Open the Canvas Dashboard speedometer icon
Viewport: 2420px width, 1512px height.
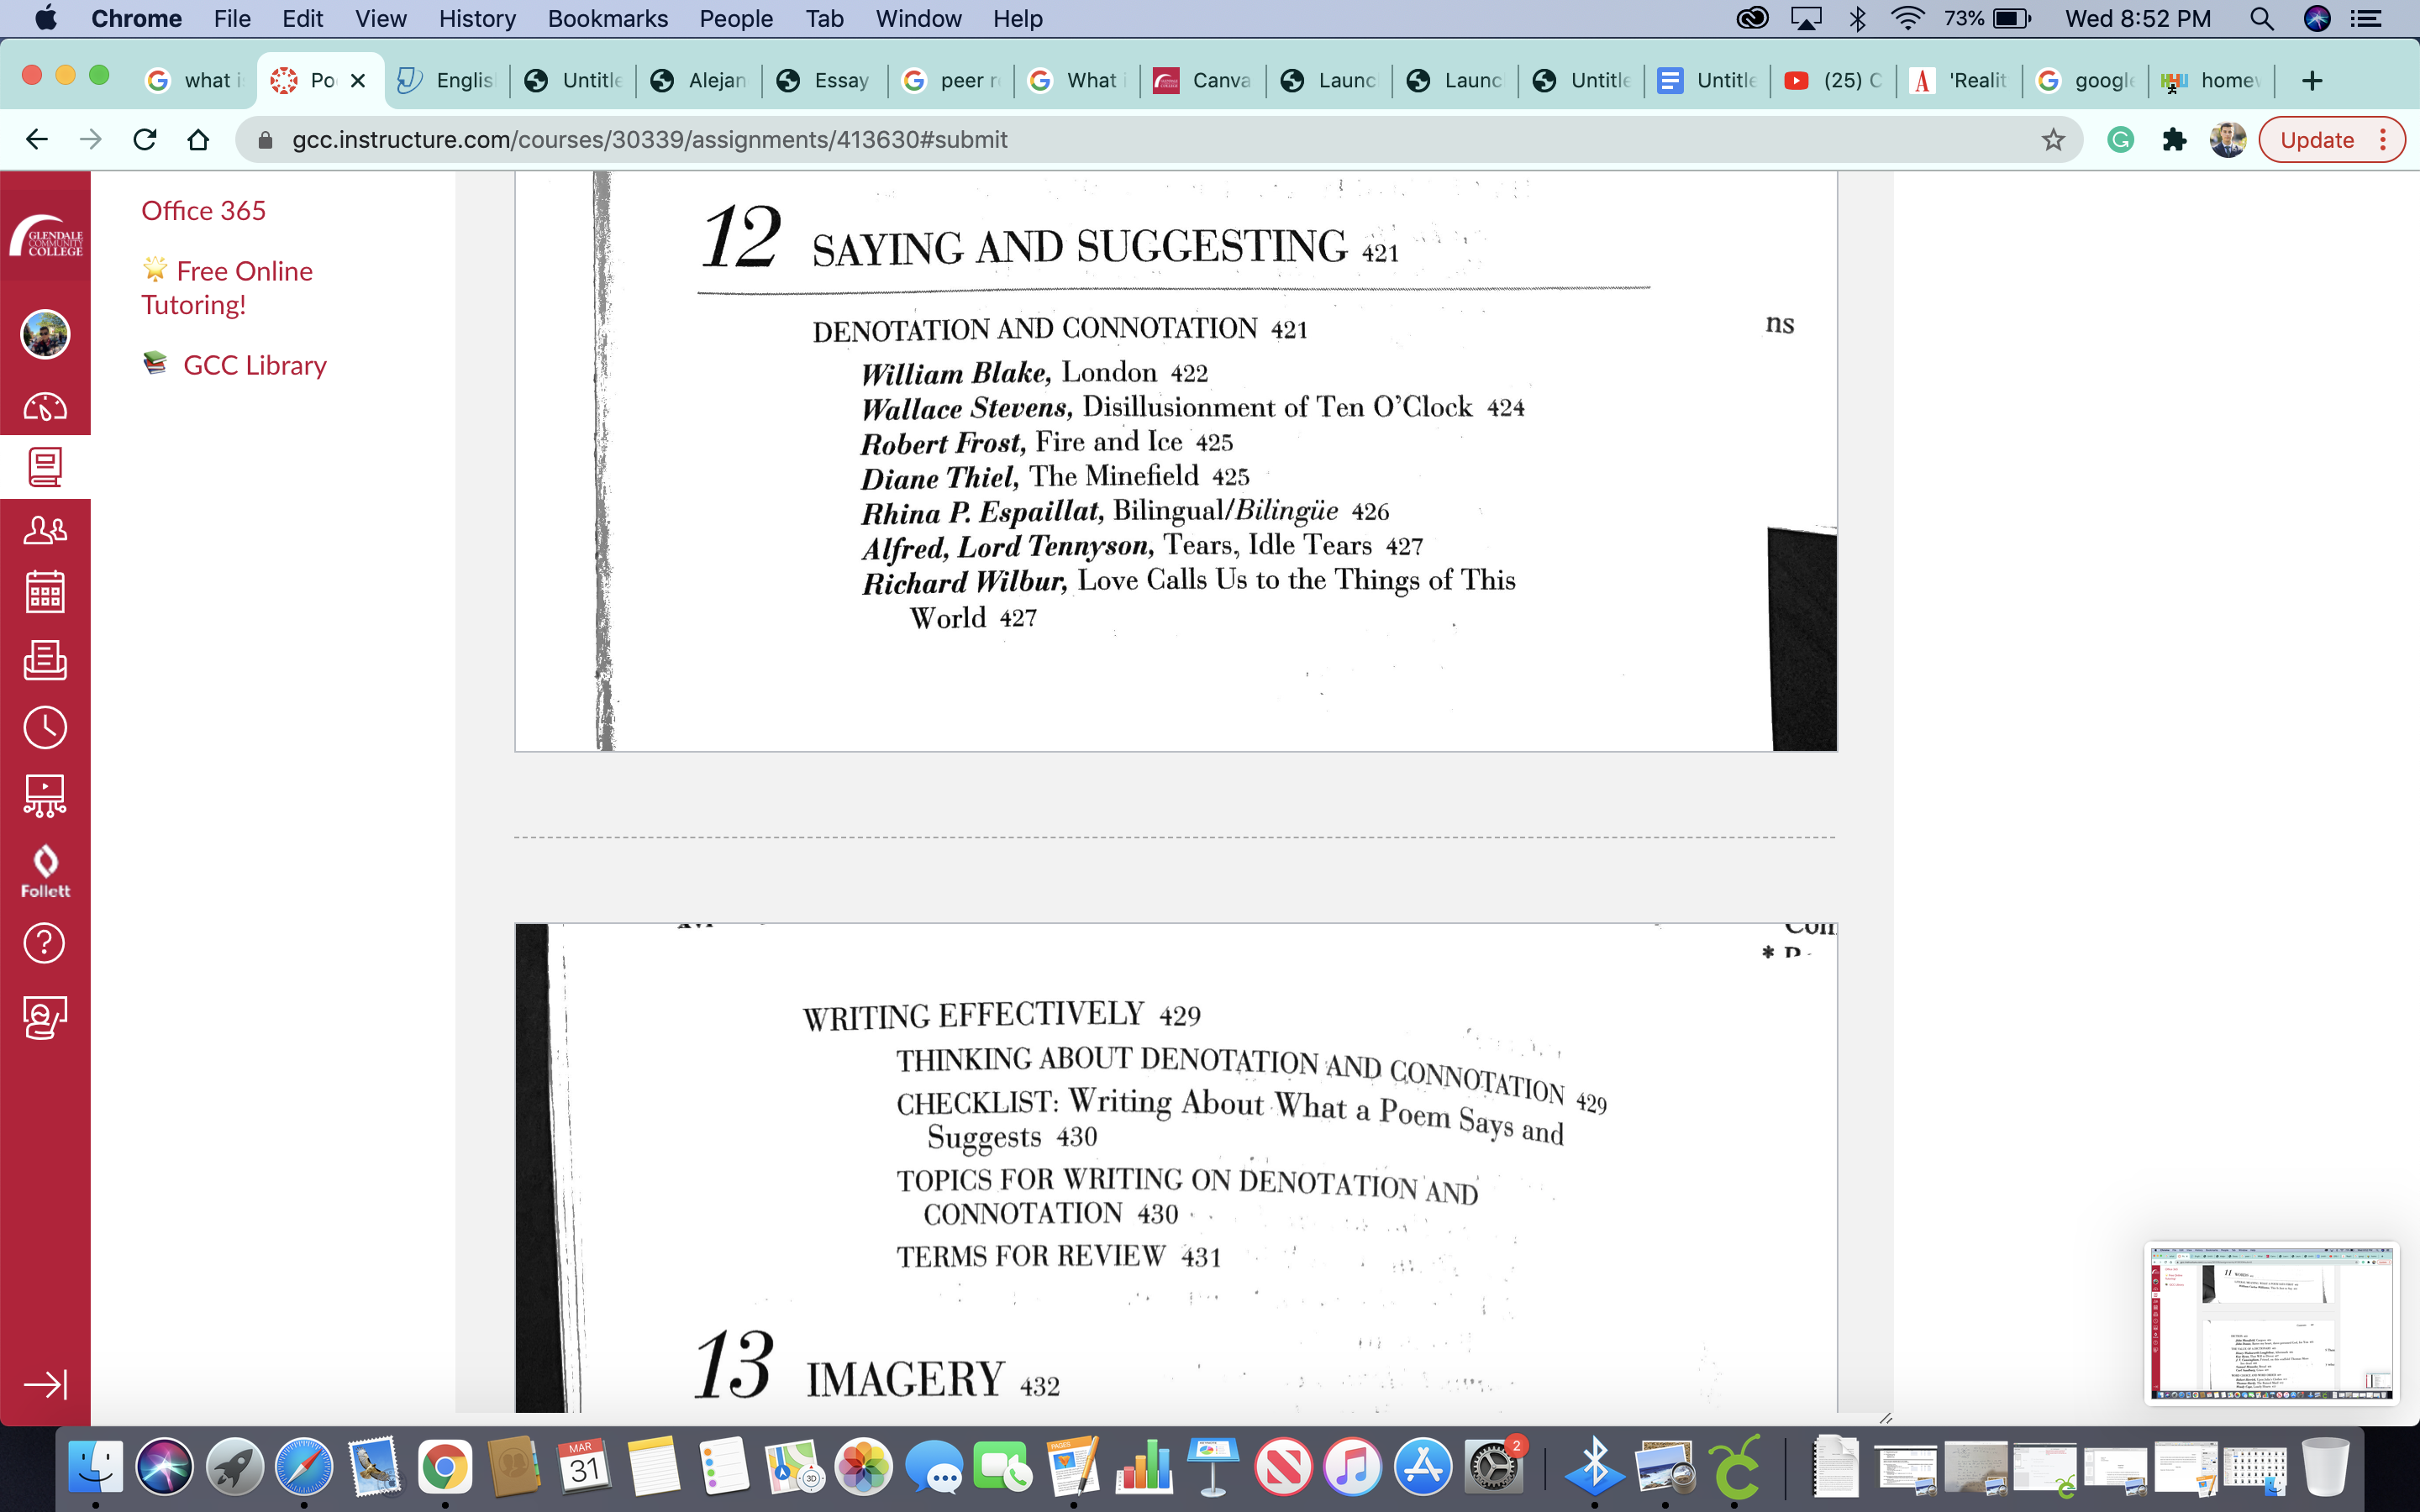tap(45, 407)
